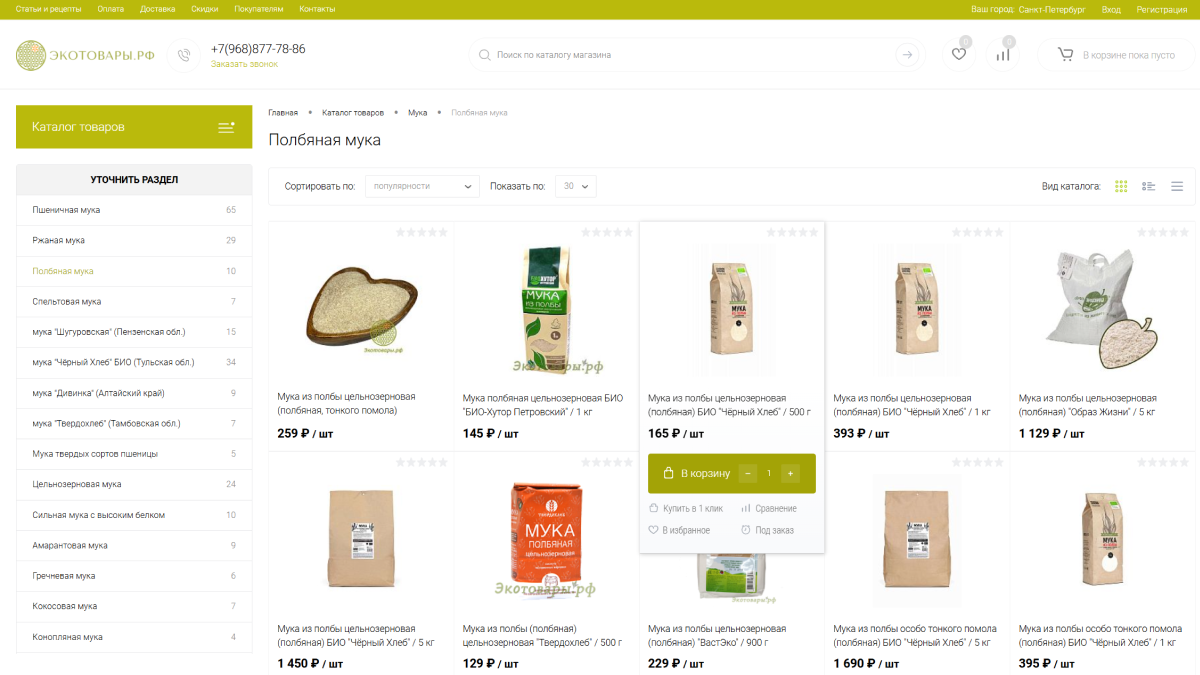Open the comparison bar-chart icon in header

(1003, 54)
